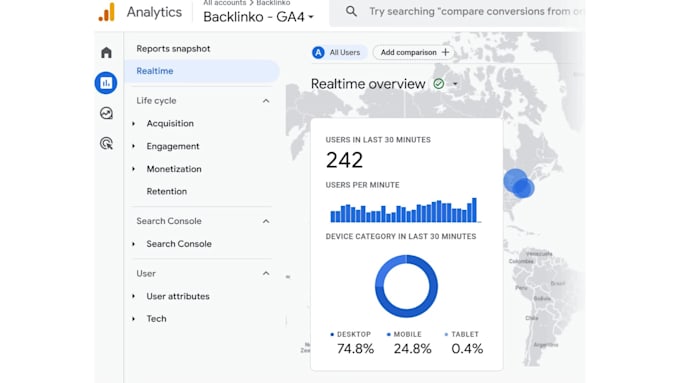Expand the User attributes arrow
The height and width of the screenshot is (383, 680).
134,296
